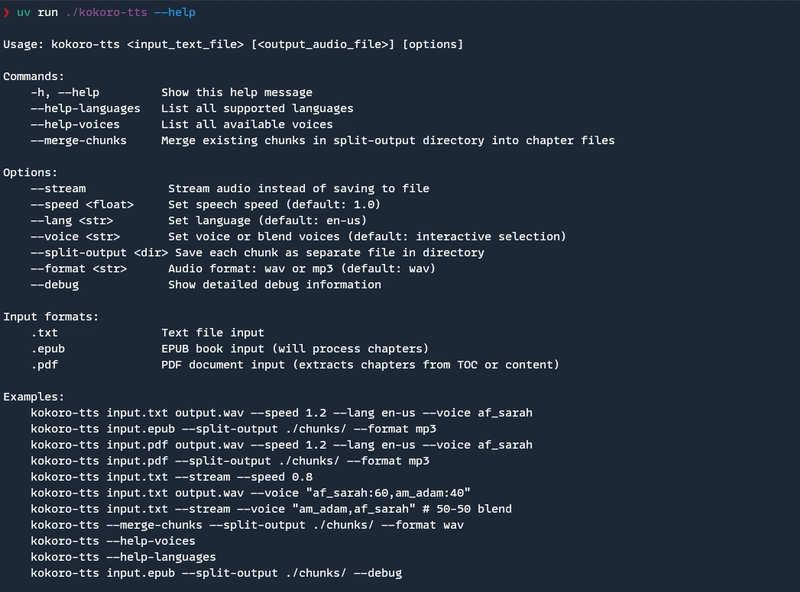800x592 pixels.
Task: Click the '--voice <str>' option
Action: (76, 237)
